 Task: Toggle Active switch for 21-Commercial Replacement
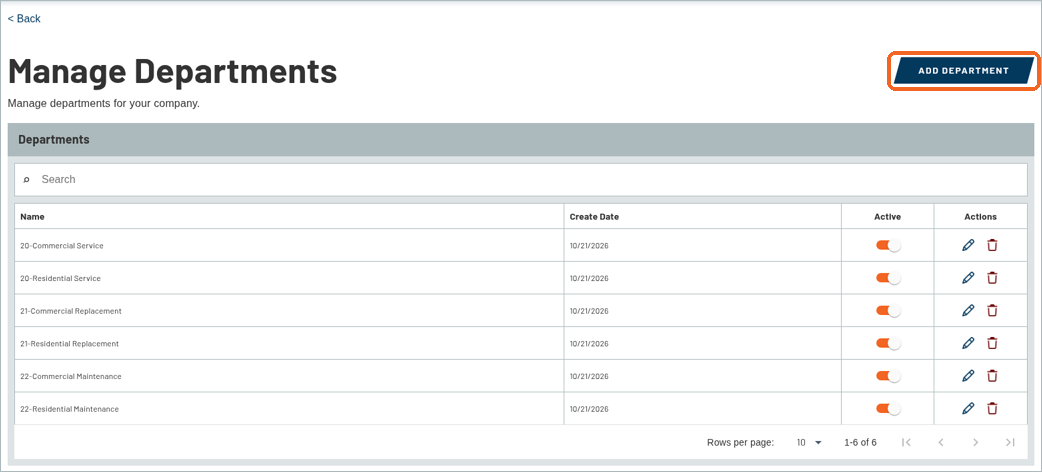tap(888, 310)
